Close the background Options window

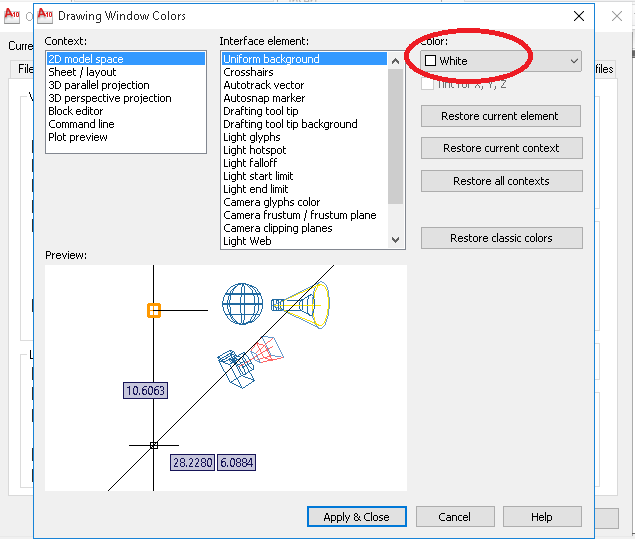point(617,16)
